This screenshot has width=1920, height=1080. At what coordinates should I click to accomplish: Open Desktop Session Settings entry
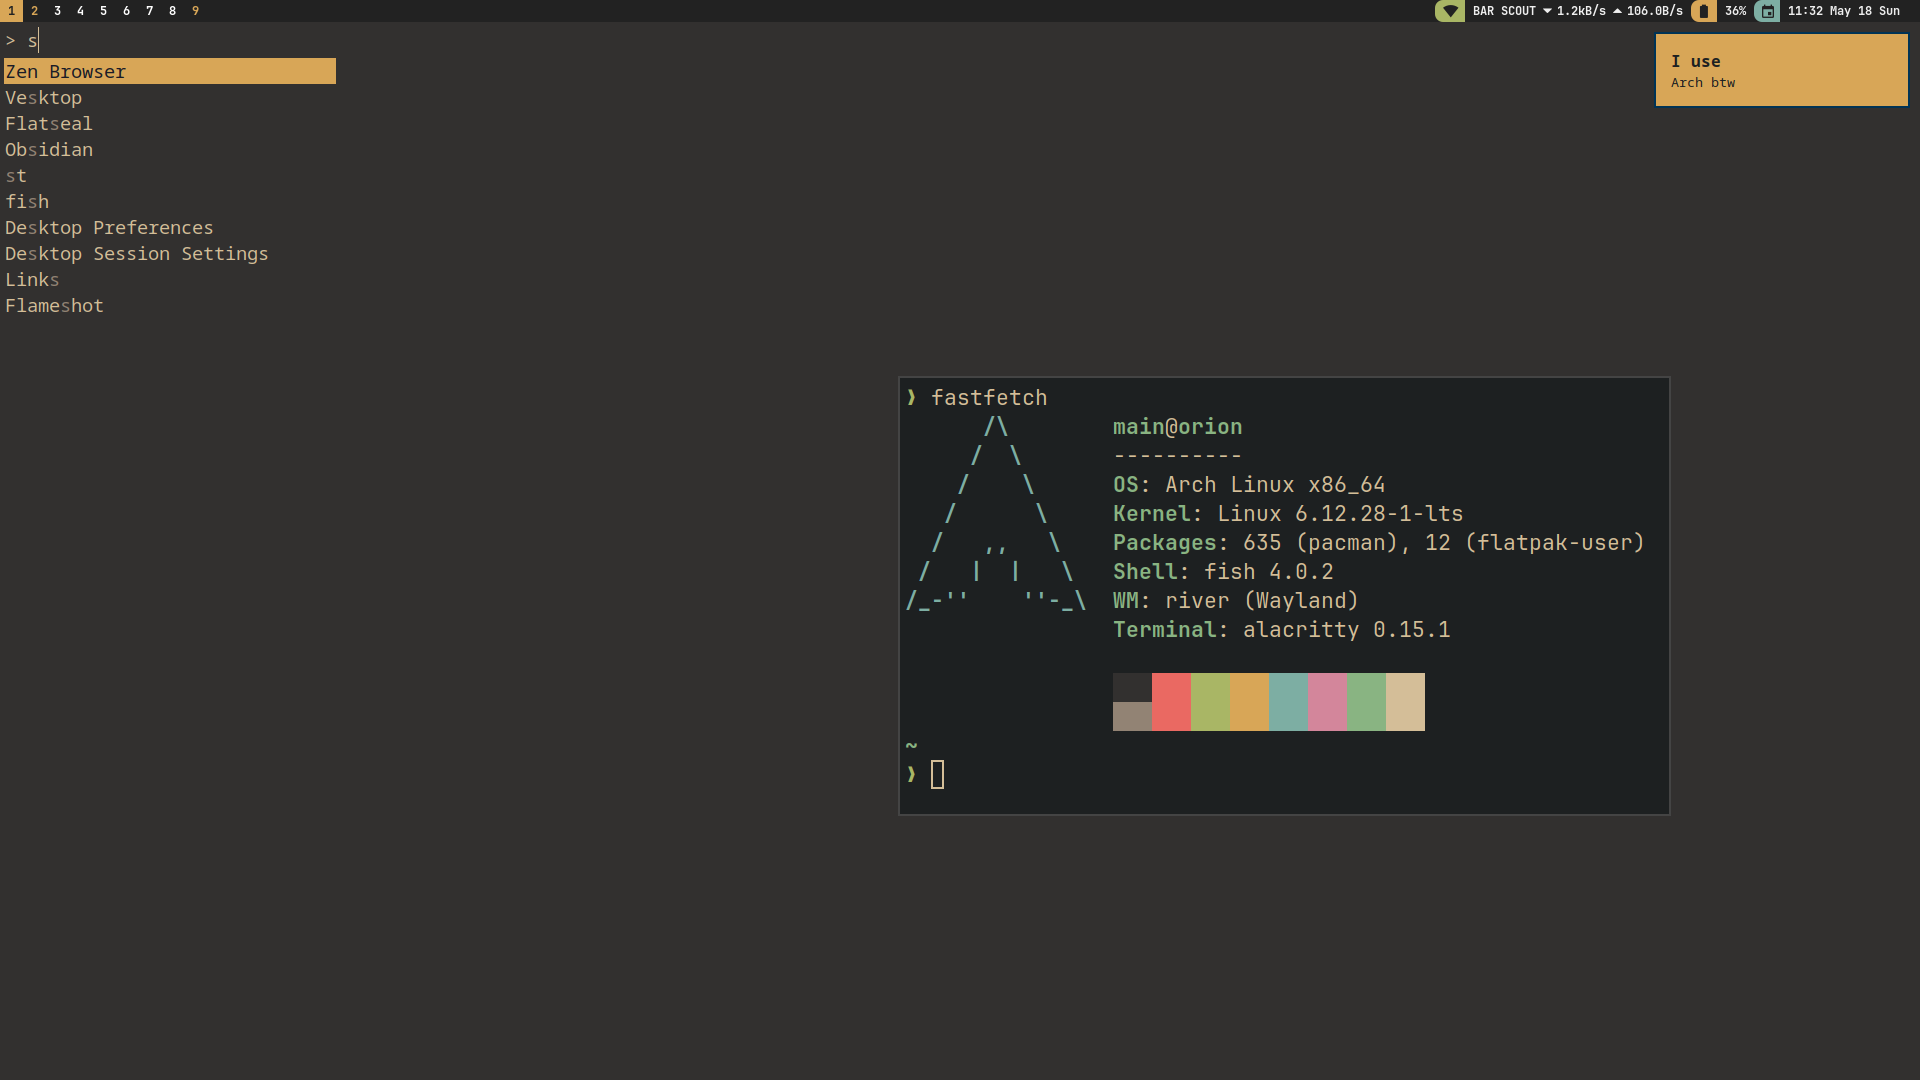coord(170,253)
